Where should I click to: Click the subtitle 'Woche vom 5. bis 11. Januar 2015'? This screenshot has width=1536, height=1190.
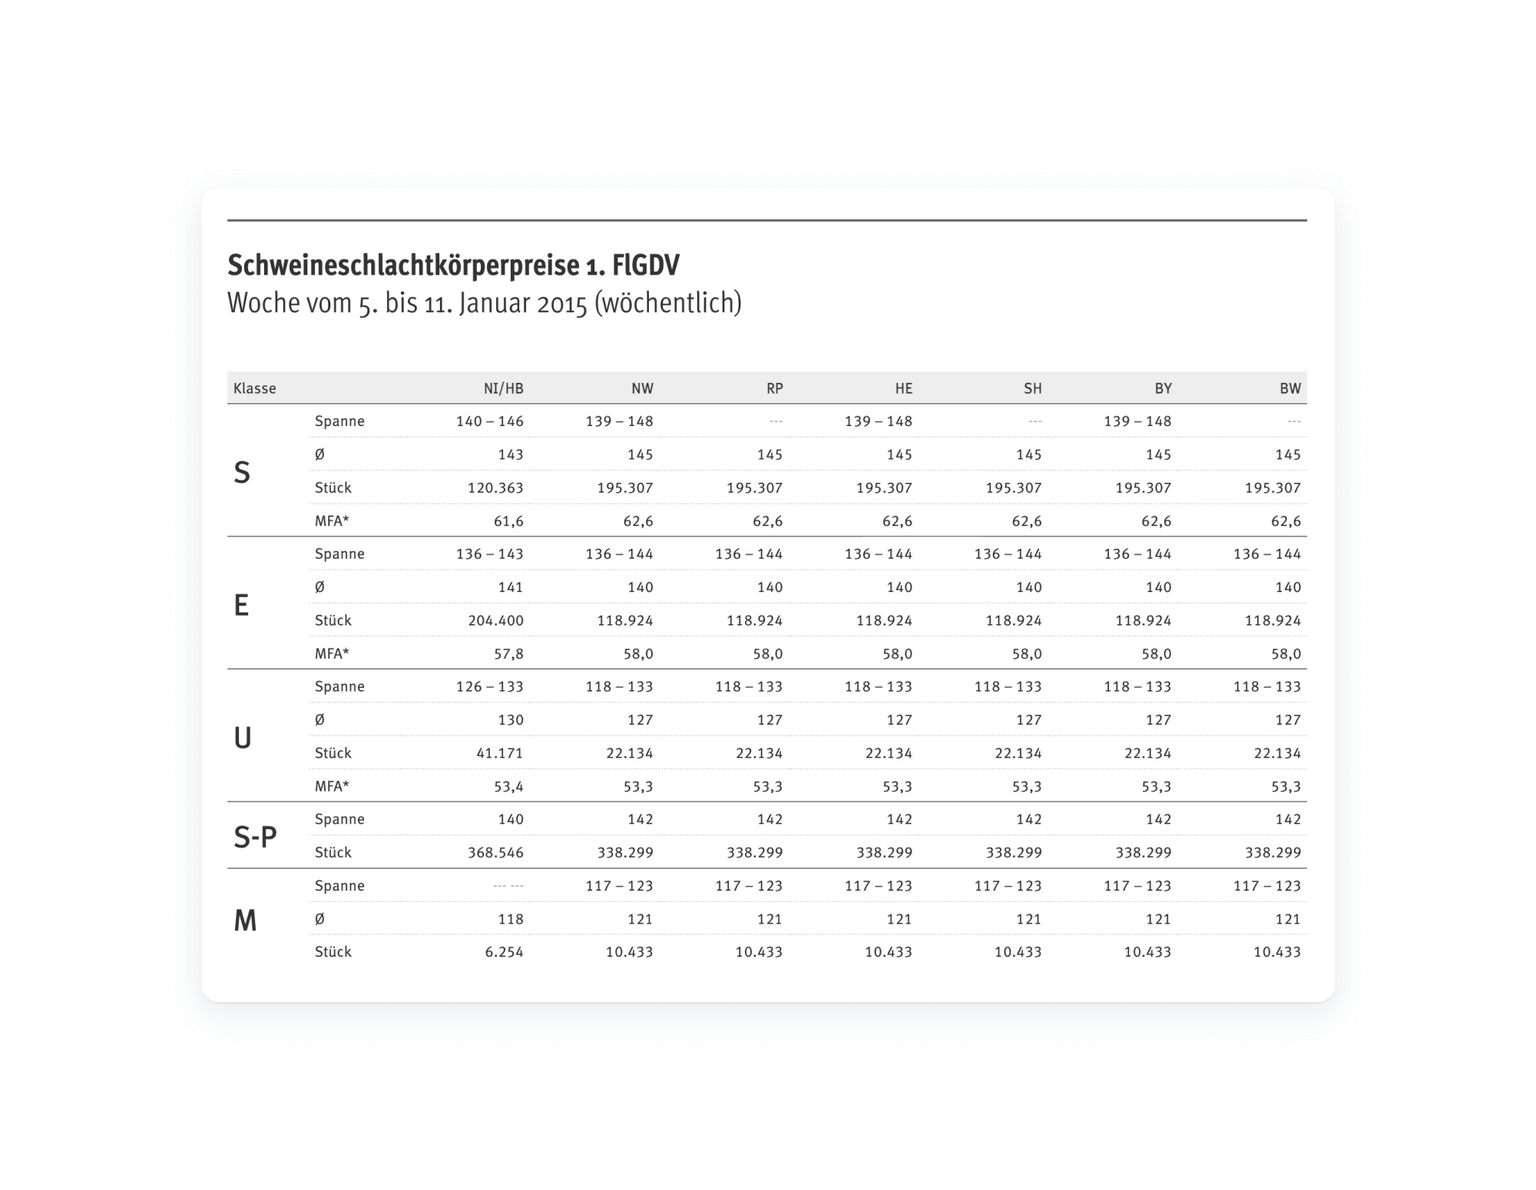[407, 303]
